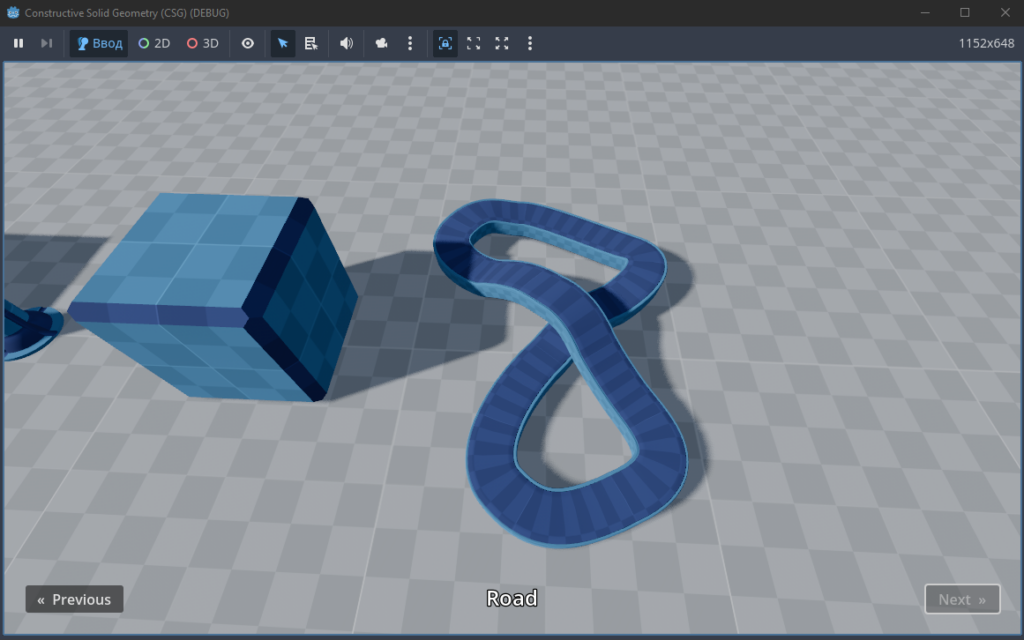Screen dimensions: 1024x640
Task: Advance to the next frame
Action: pos(46,43)
